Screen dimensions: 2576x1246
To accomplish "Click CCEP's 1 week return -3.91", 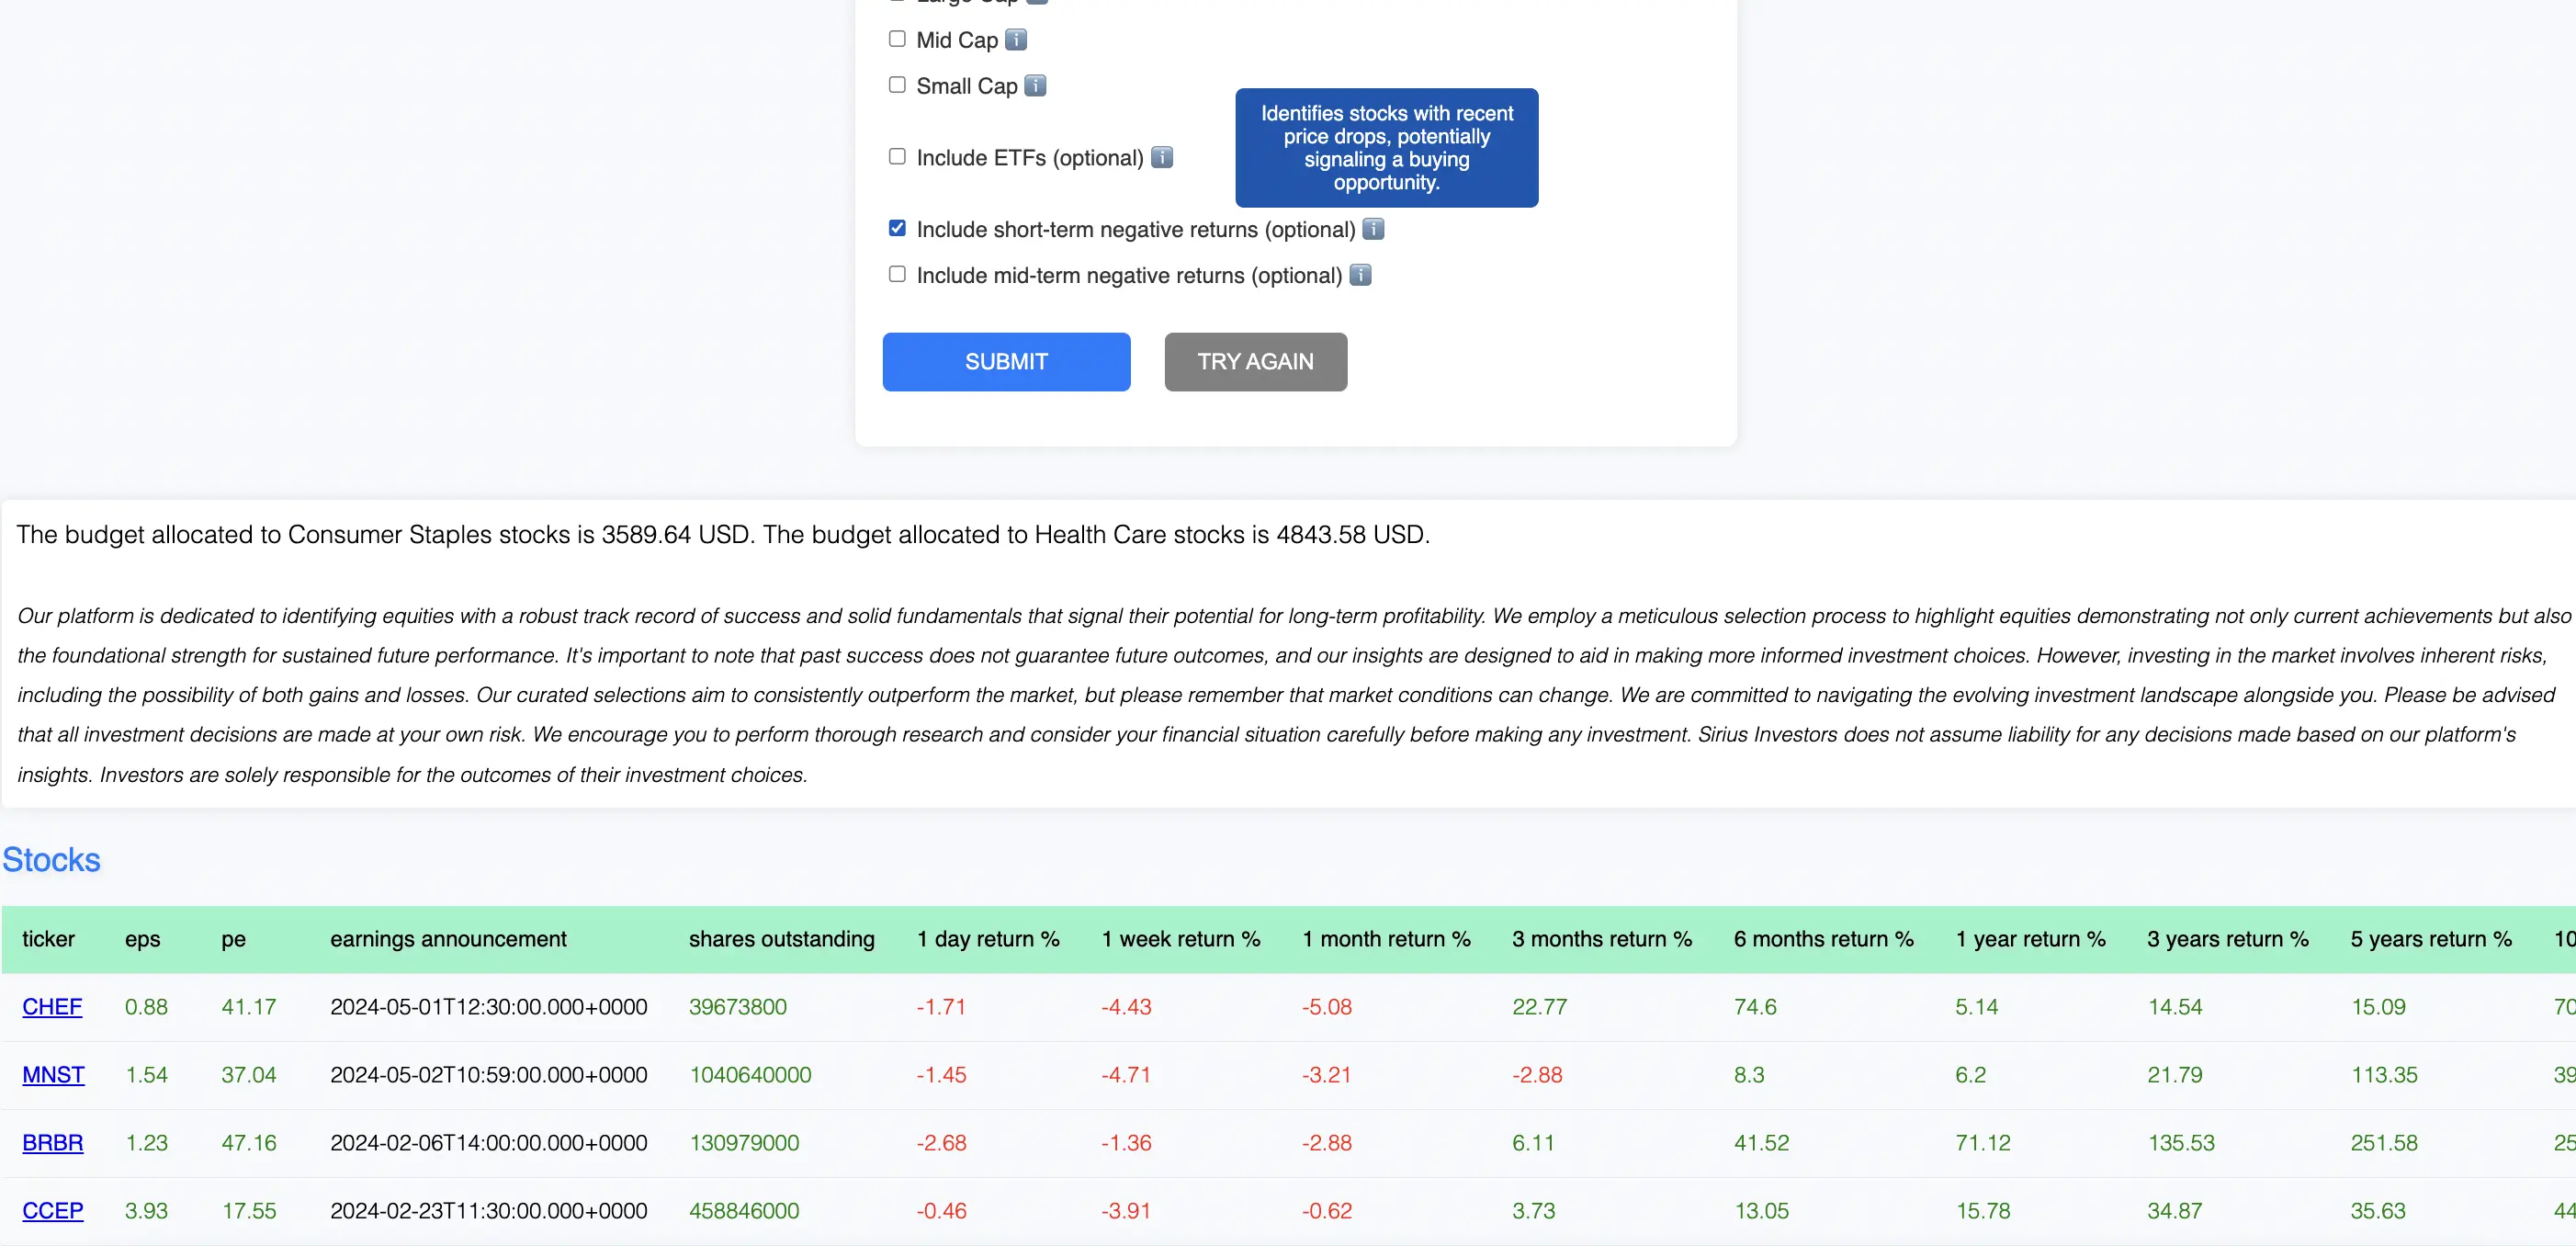I will tap(1126, 1211).
